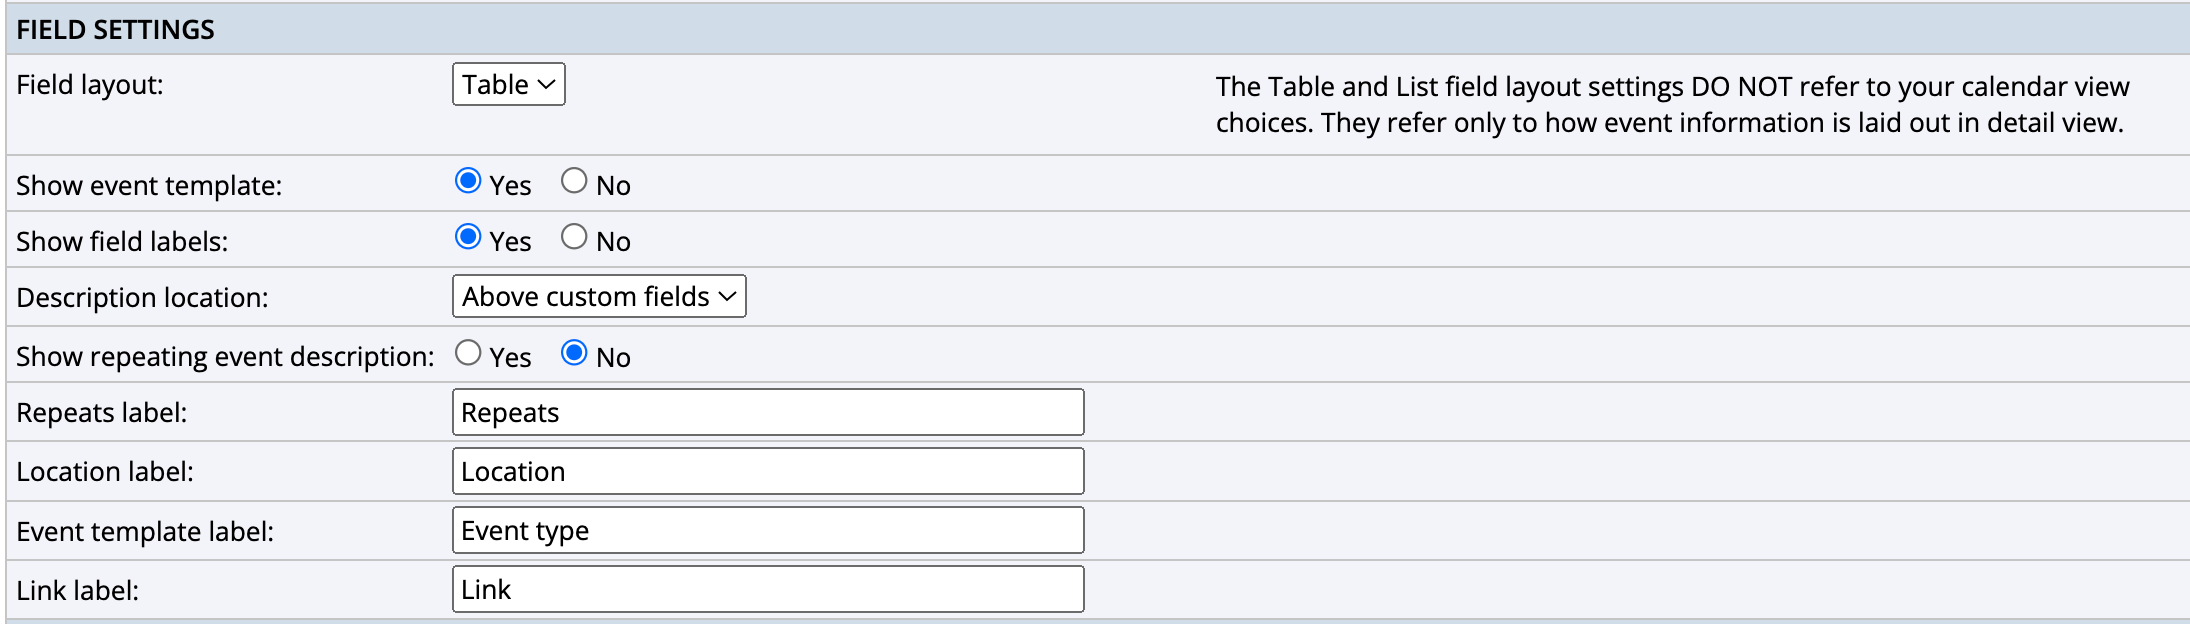Click the 'Show field labels:' row label text
The width and height of the screenshot is (2190, 624).
[x=122, y=242]
